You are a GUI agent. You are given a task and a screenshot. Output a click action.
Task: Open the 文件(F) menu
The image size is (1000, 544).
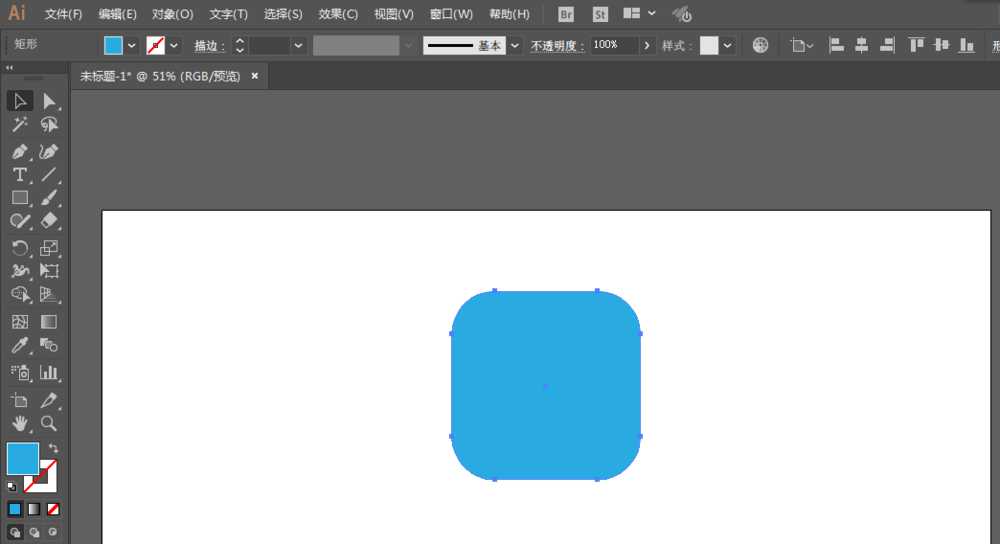pyautogui.click(x=63, y=14)
